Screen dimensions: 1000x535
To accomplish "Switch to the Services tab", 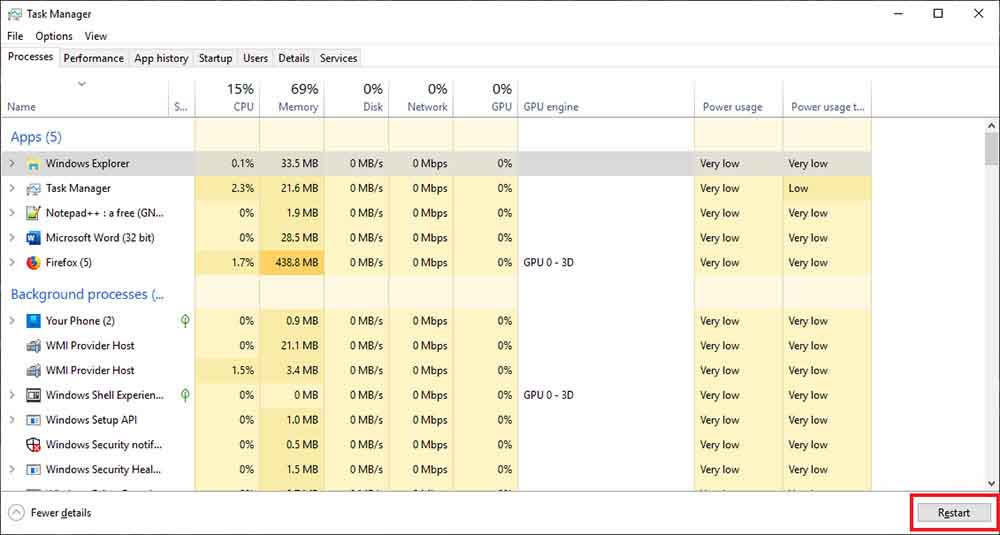I will (339, 58).
